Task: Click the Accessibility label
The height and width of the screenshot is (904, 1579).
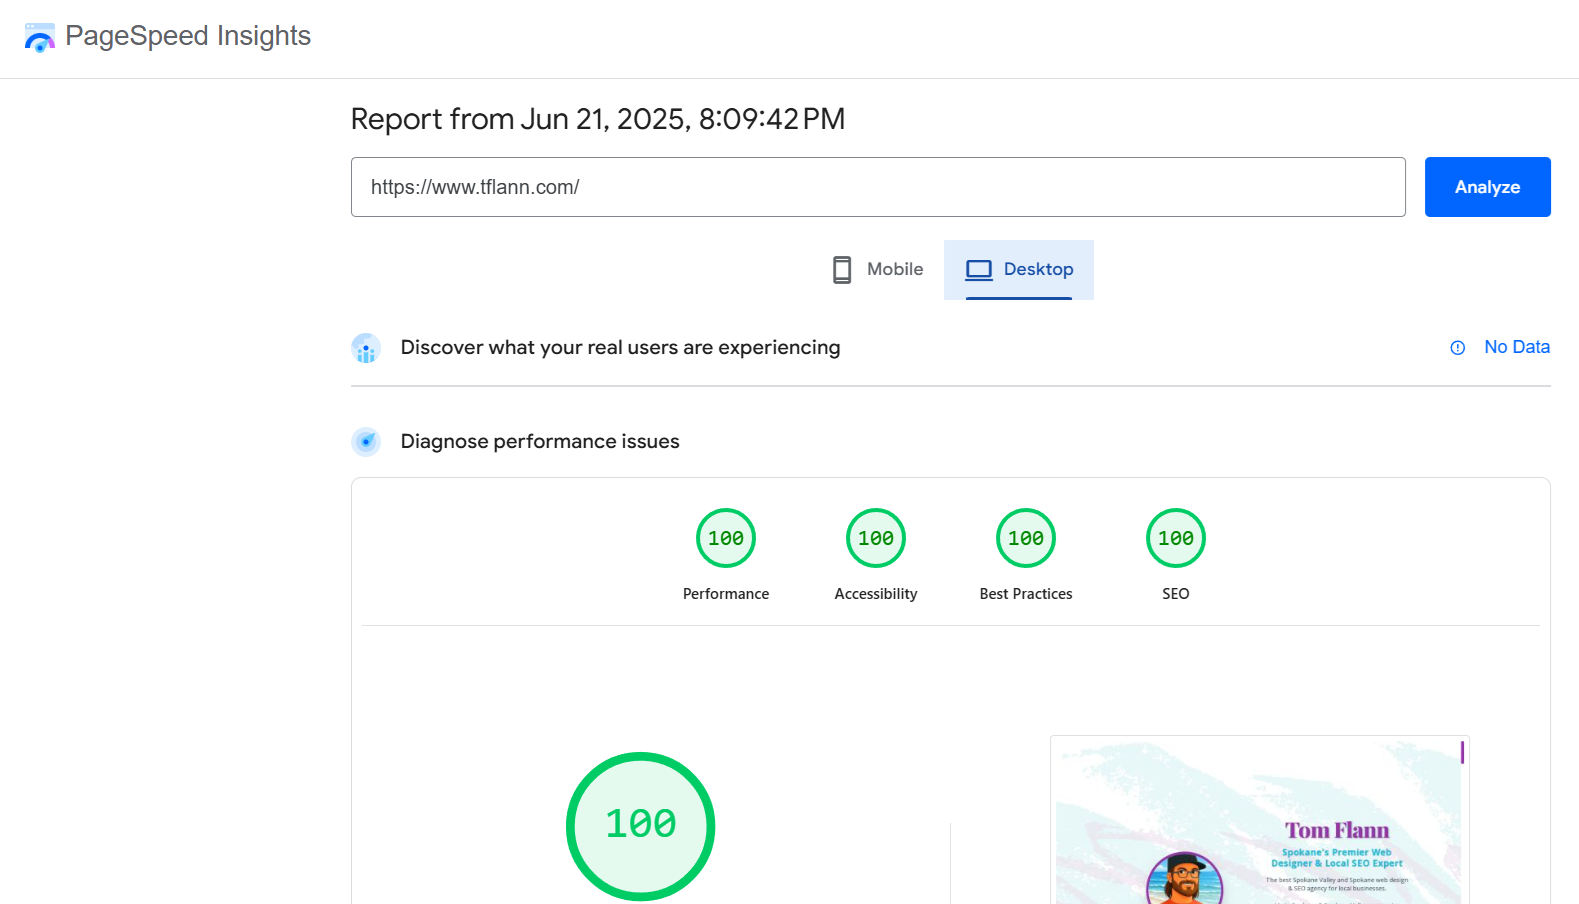Action: [876, 594]
